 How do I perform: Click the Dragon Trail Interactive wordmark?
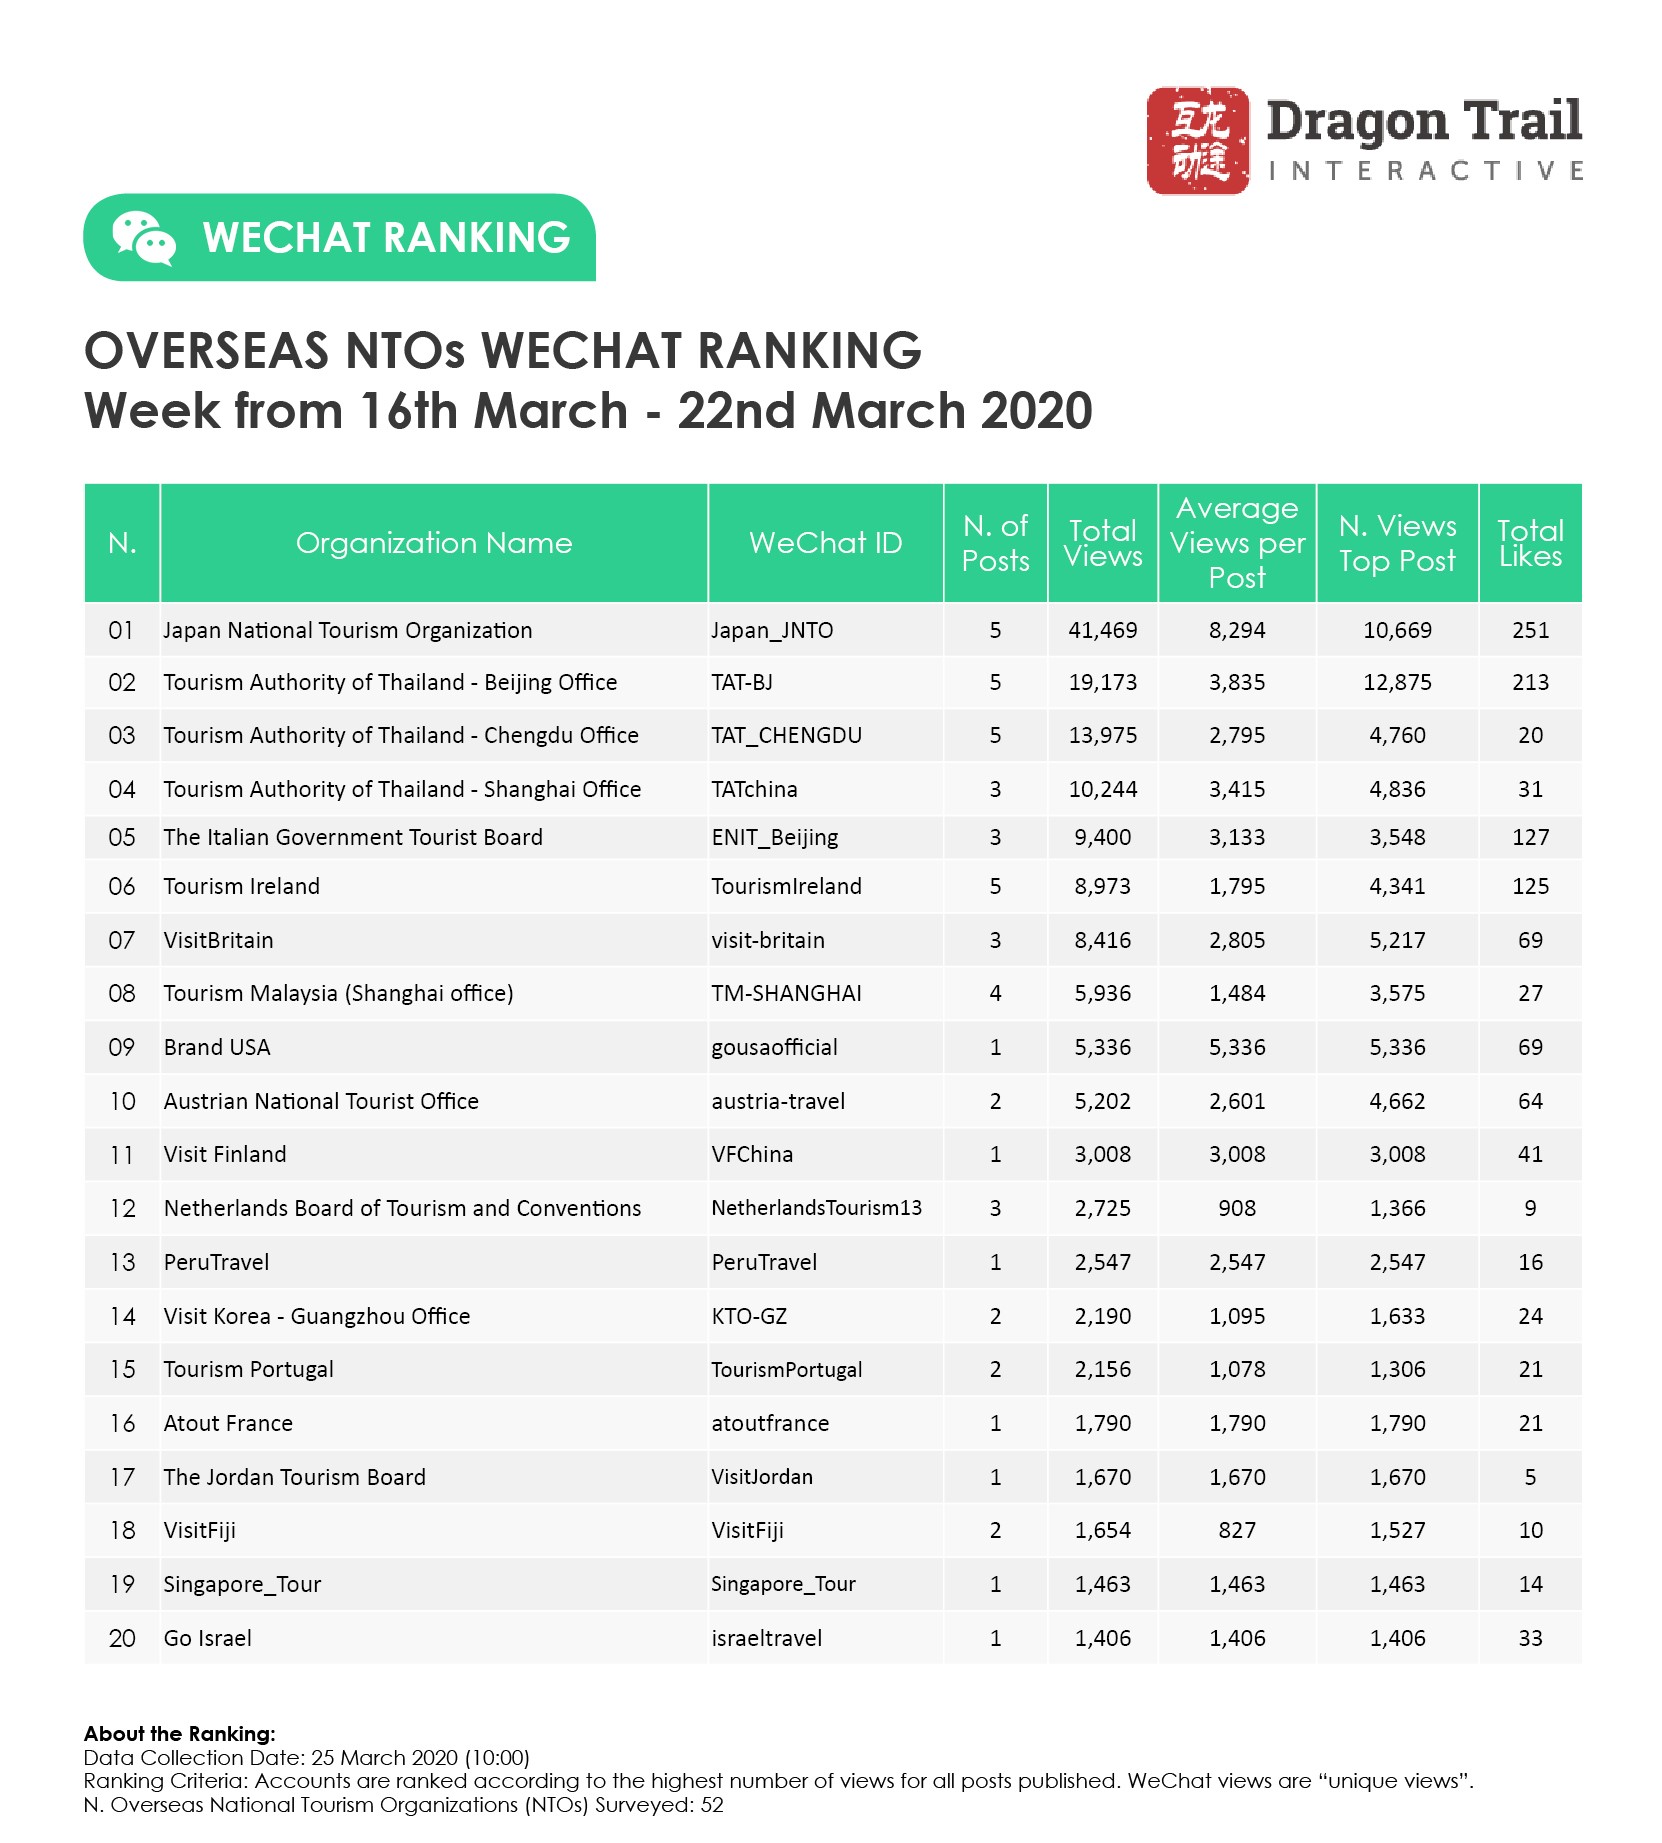[1423, 140]
